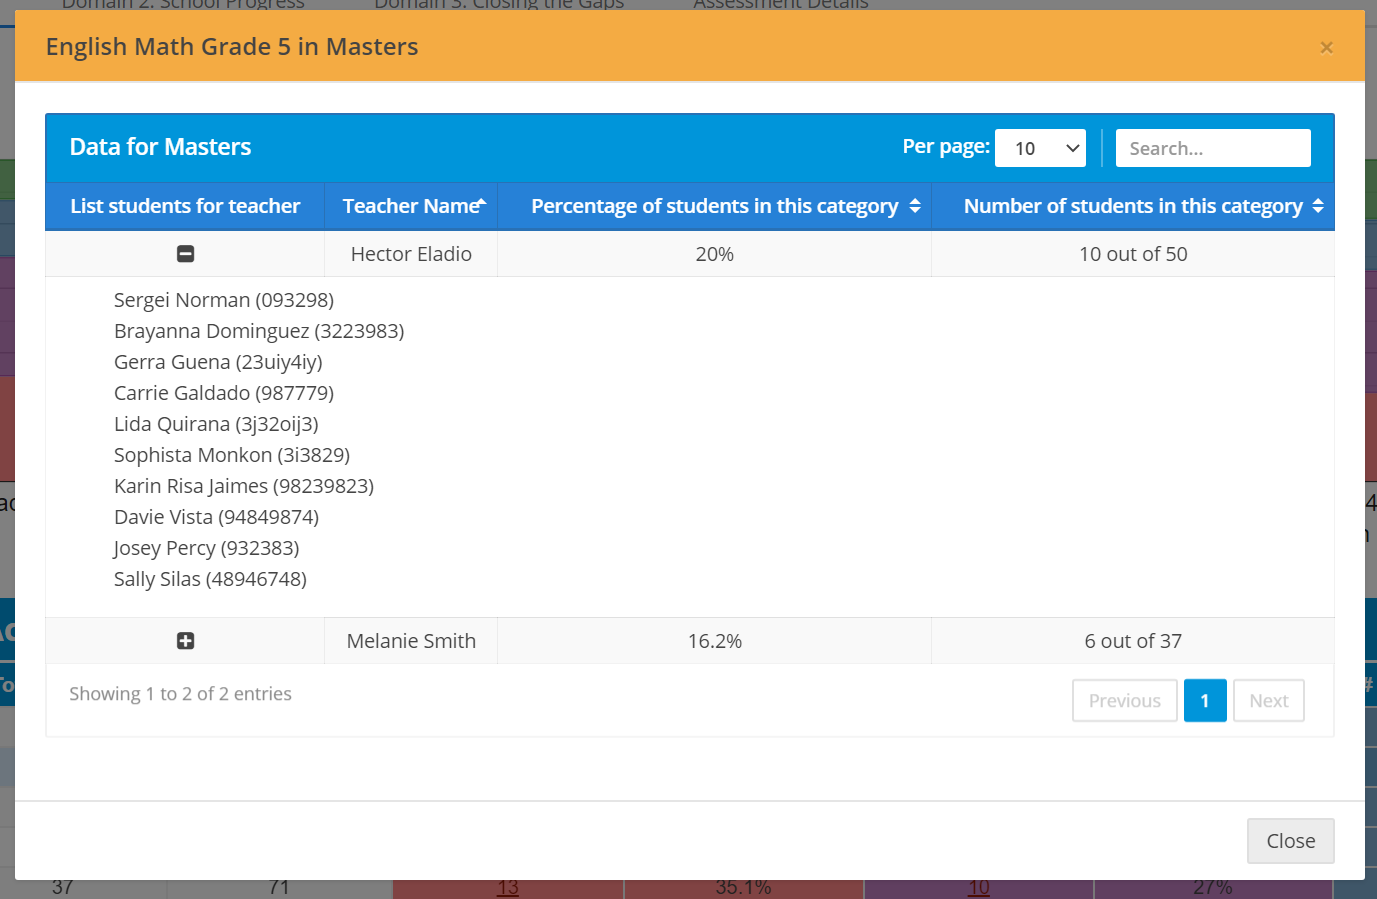Click student Brayanna Dominguez

(x=259, y=331)
